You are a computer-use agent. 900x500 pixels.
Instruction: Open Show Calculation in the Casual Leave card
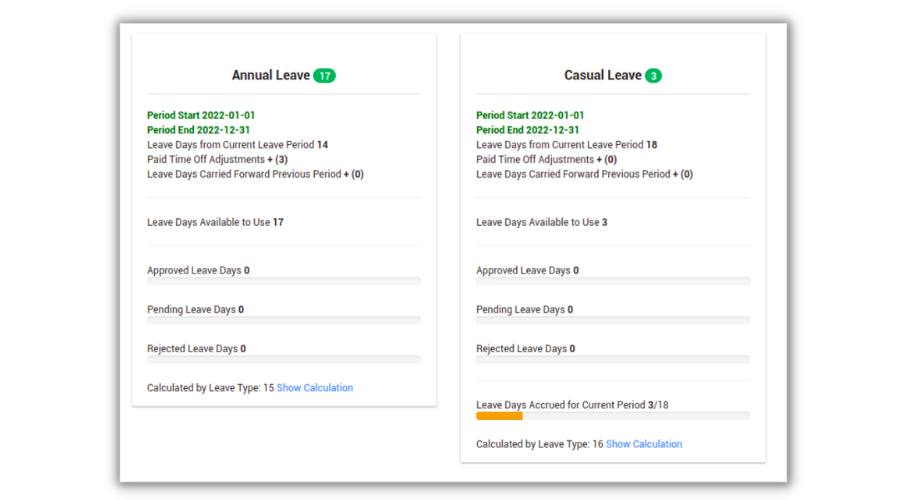[644, 444]
